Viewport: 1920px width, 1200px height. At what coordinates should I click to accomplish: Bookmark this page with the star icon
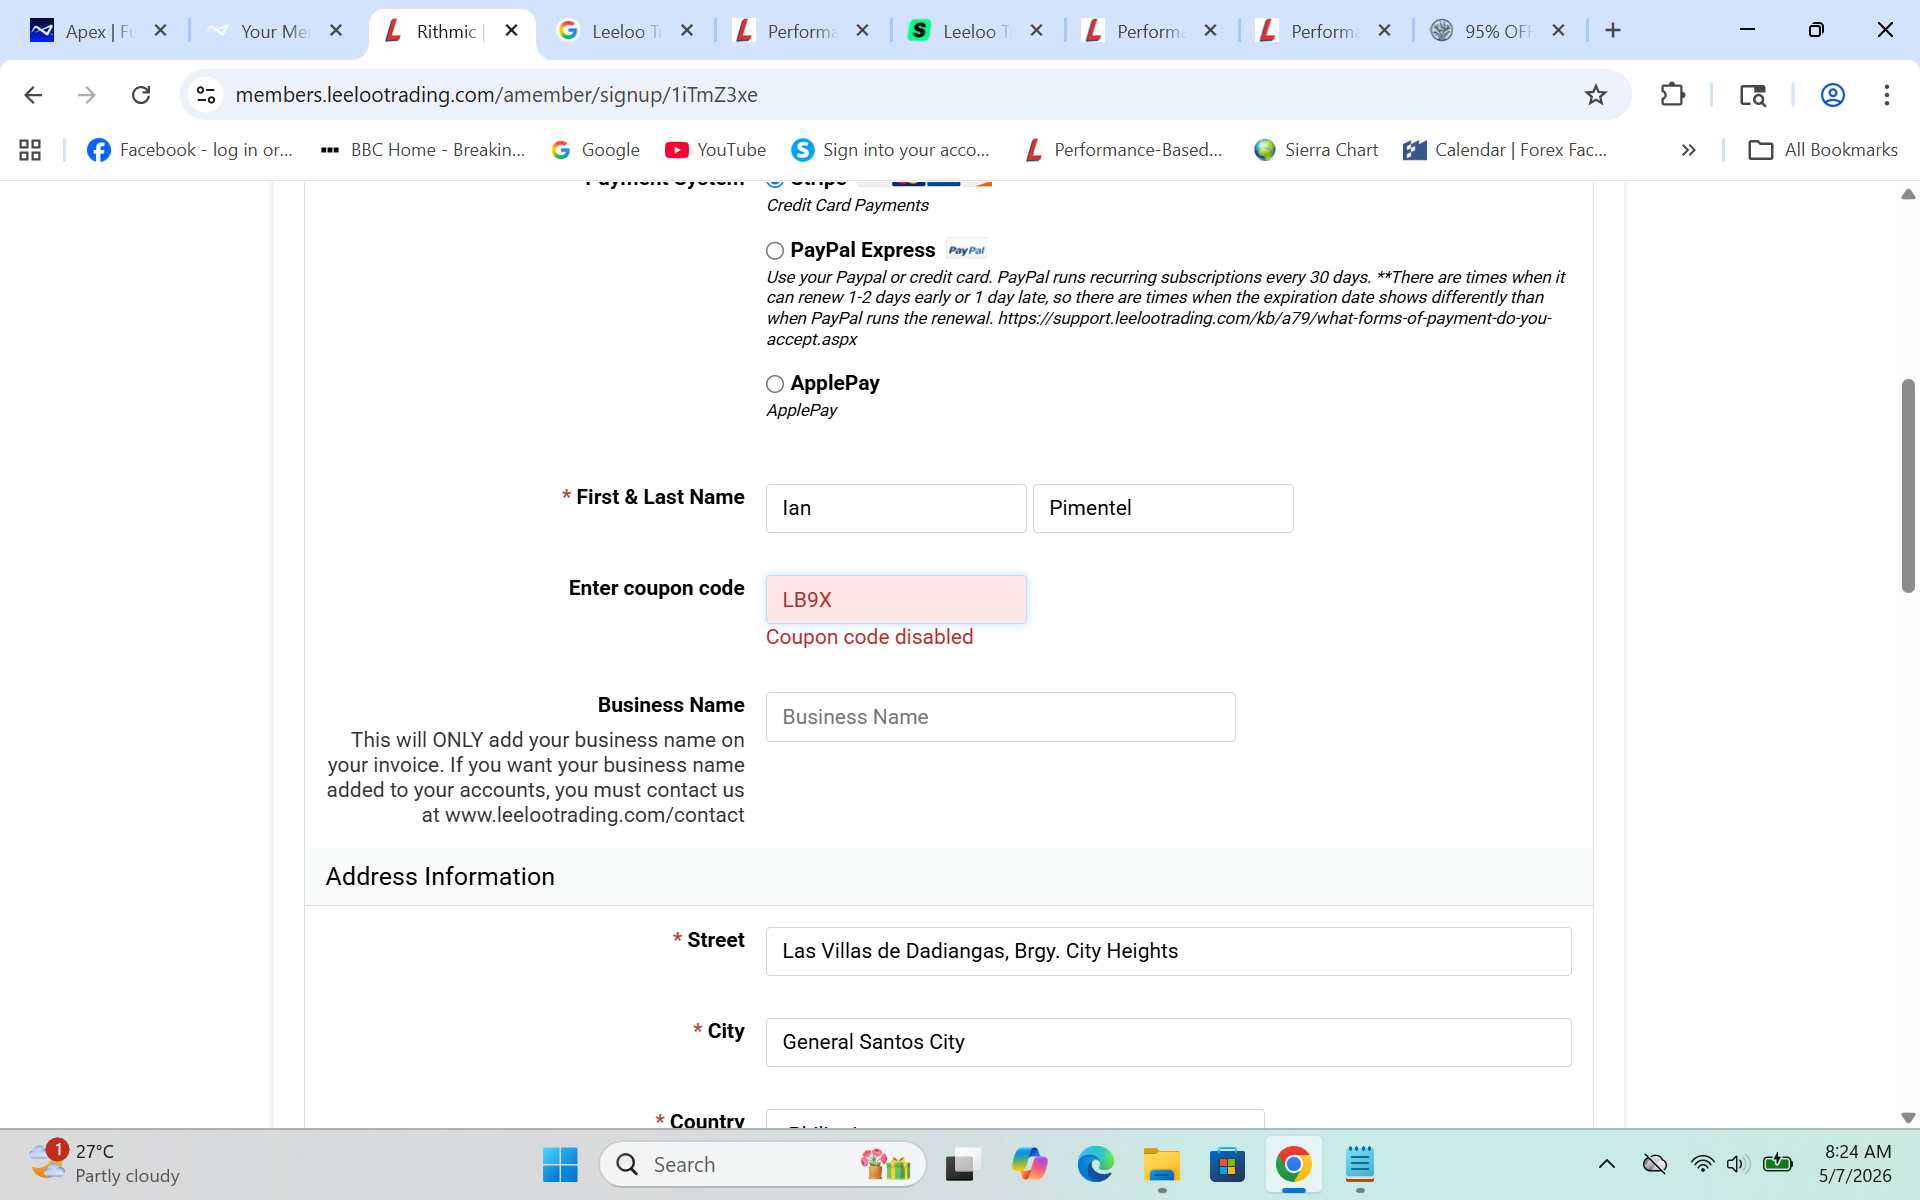click(1596, 95)
